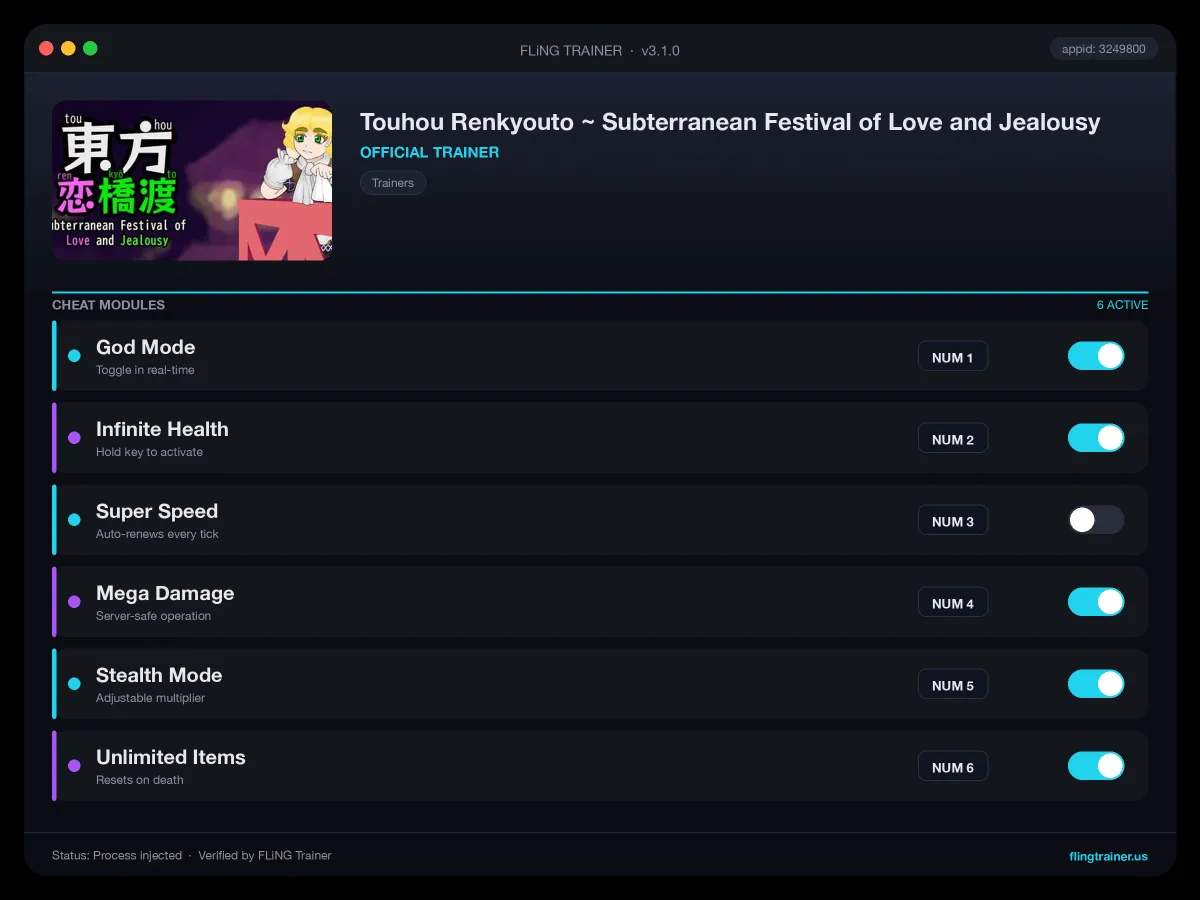Image resolution: width=1200 pixels, height=900 pixels.
Task: Disable the Unlimited Items toggle
Action: point(1096,766)
